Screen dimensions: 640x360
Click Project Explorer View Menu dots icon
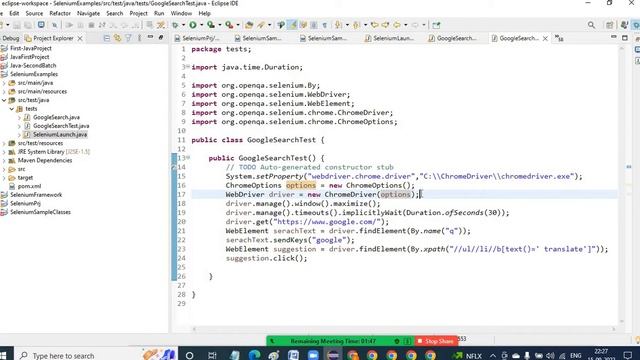coord(139,38)
